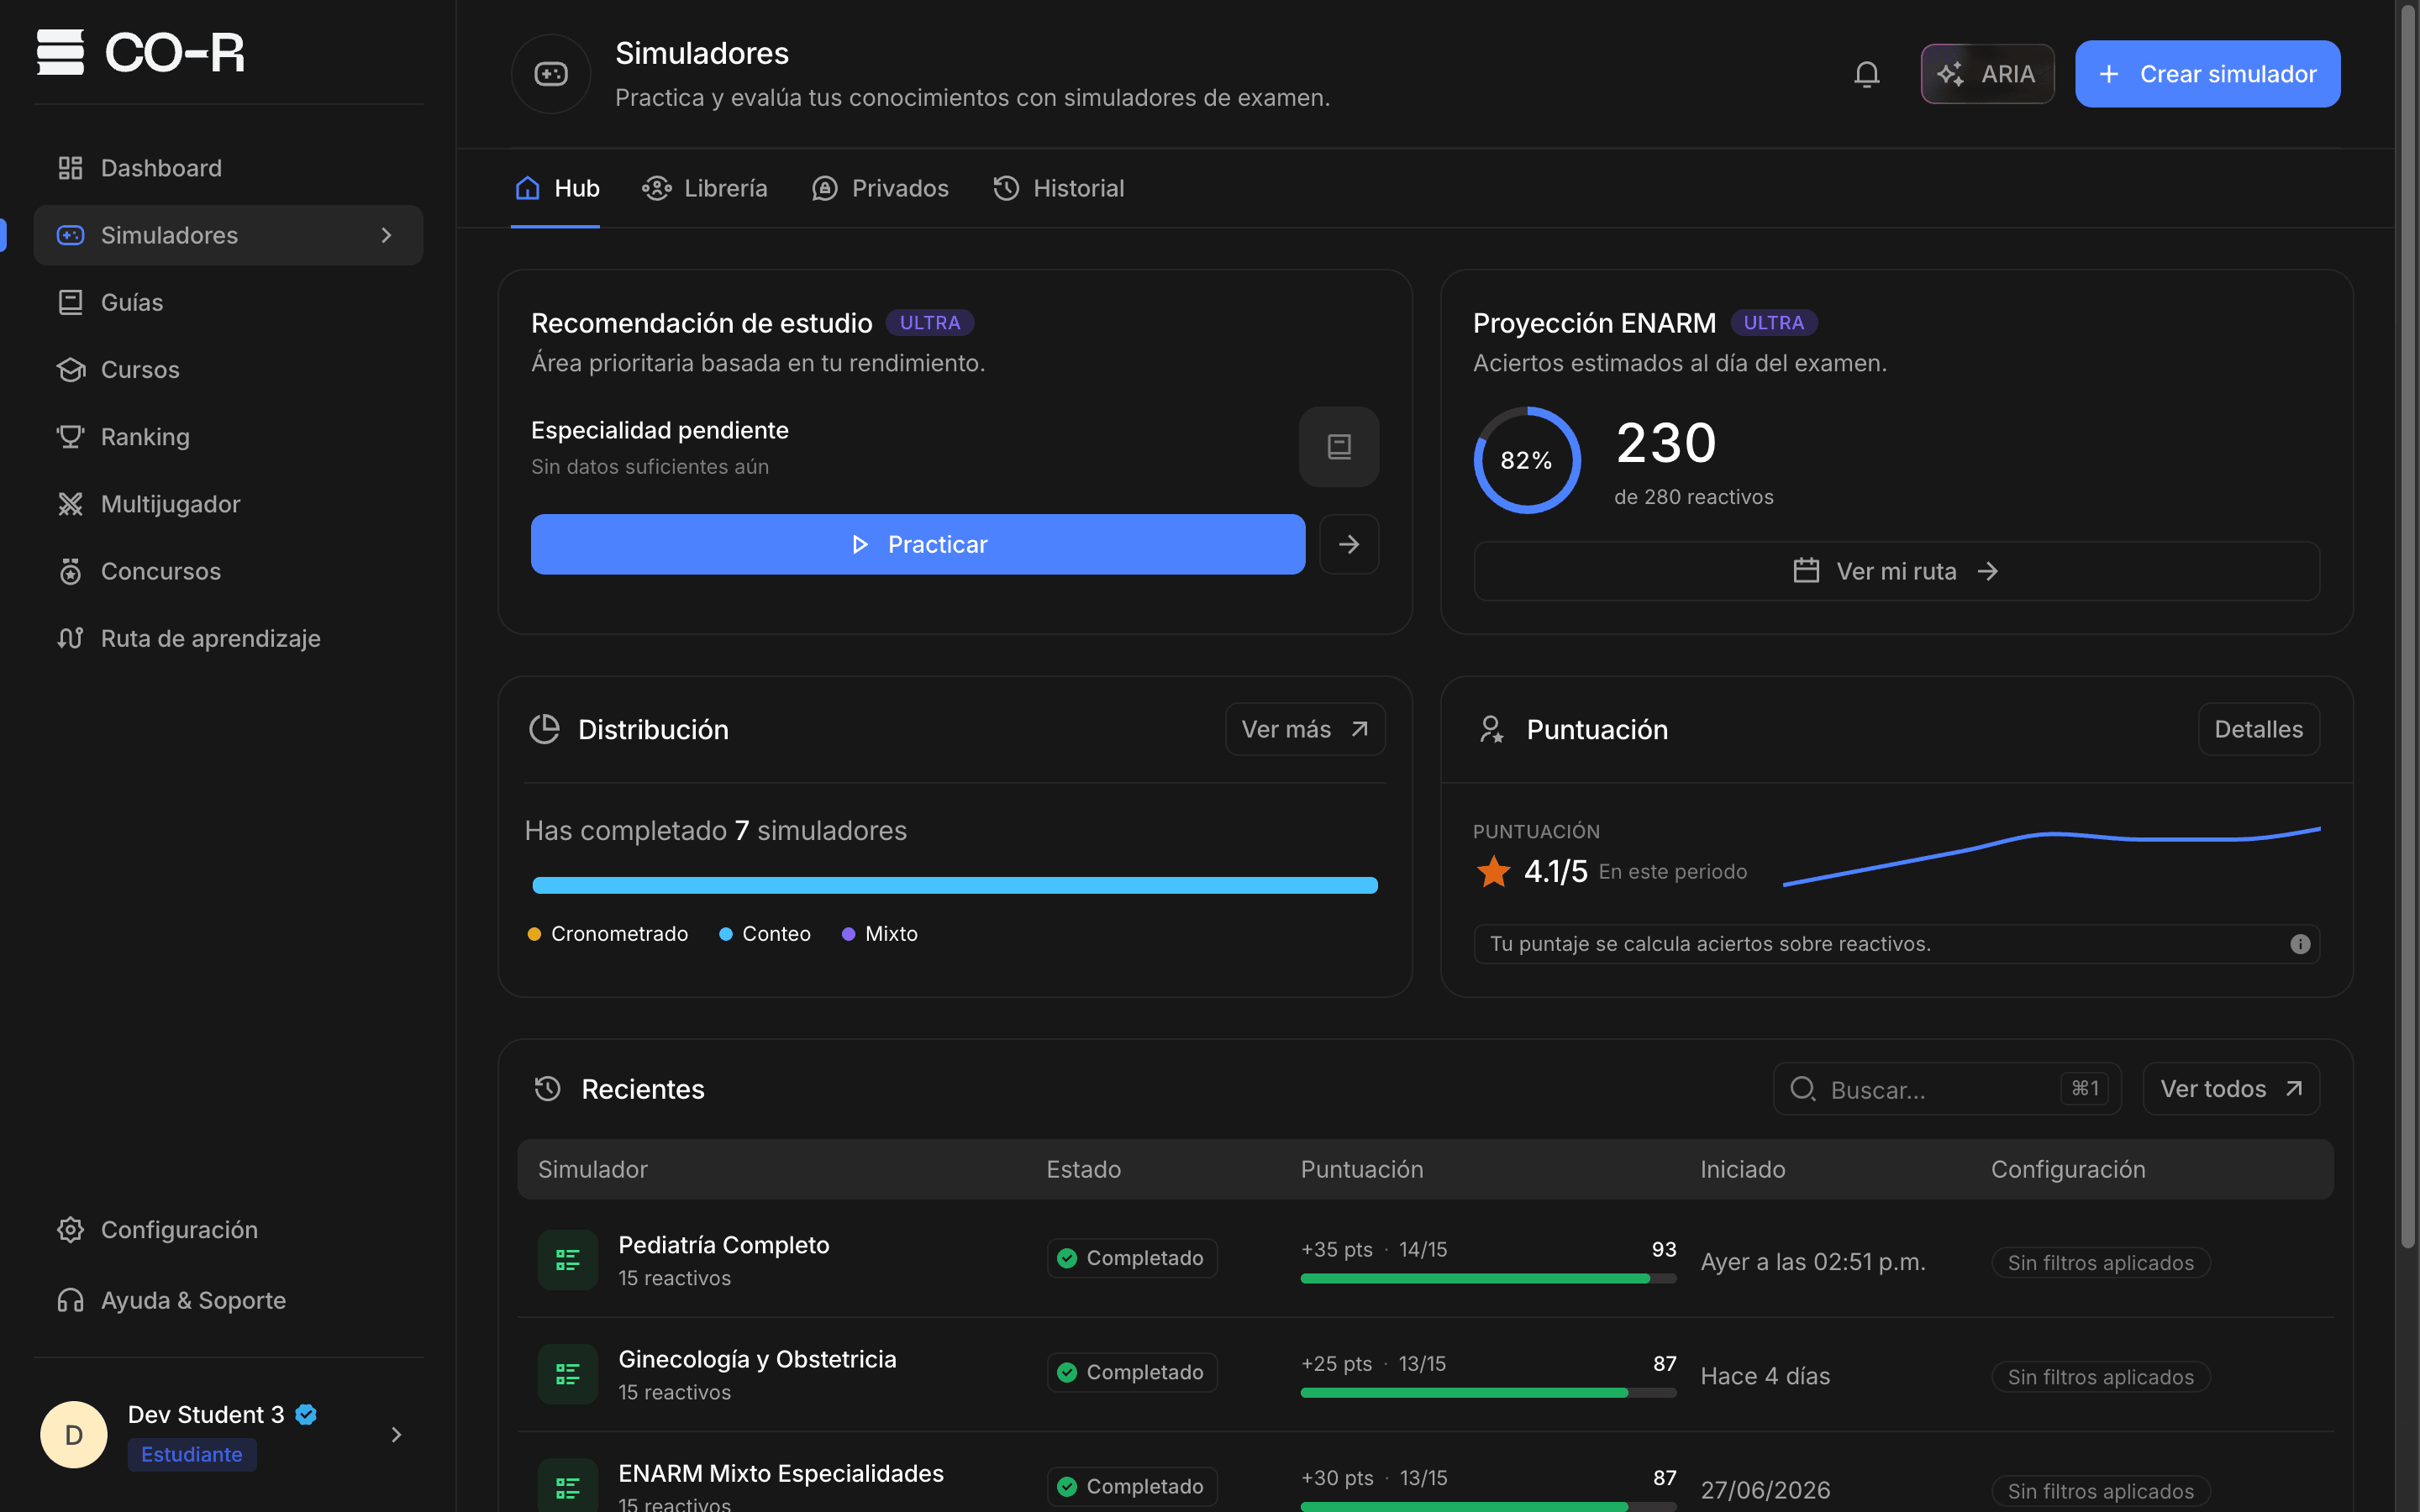Click Ver mi ruta button
2420x1512 pixels.
pyautogui.click(x=1896, y=571)
